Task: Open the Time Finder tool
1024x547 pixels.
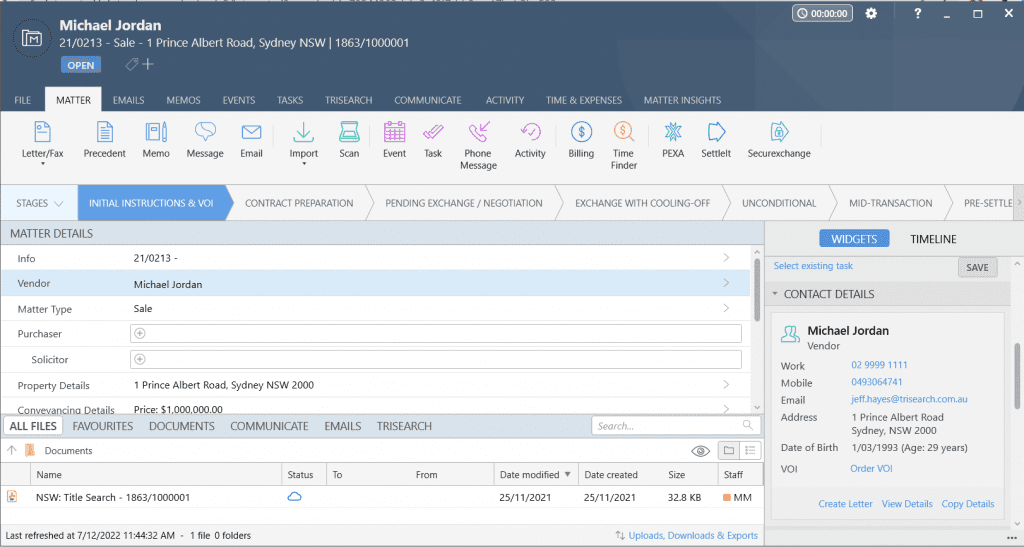Action: 623,132
